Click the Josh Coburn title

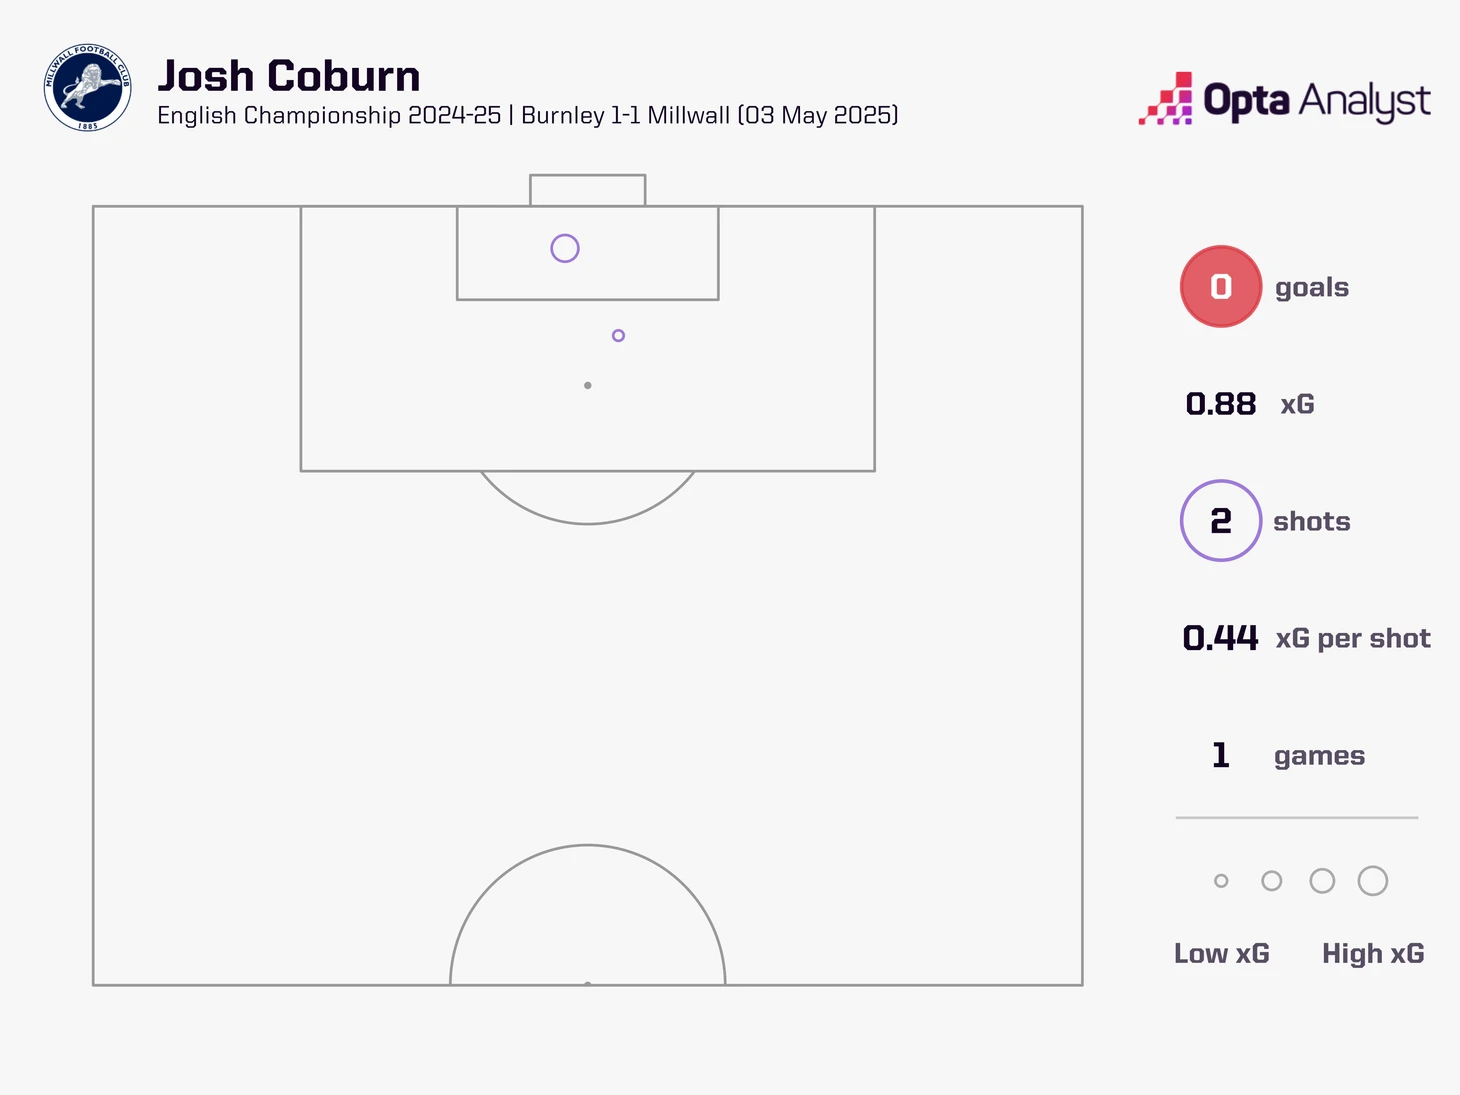click(x=289, y=76)
